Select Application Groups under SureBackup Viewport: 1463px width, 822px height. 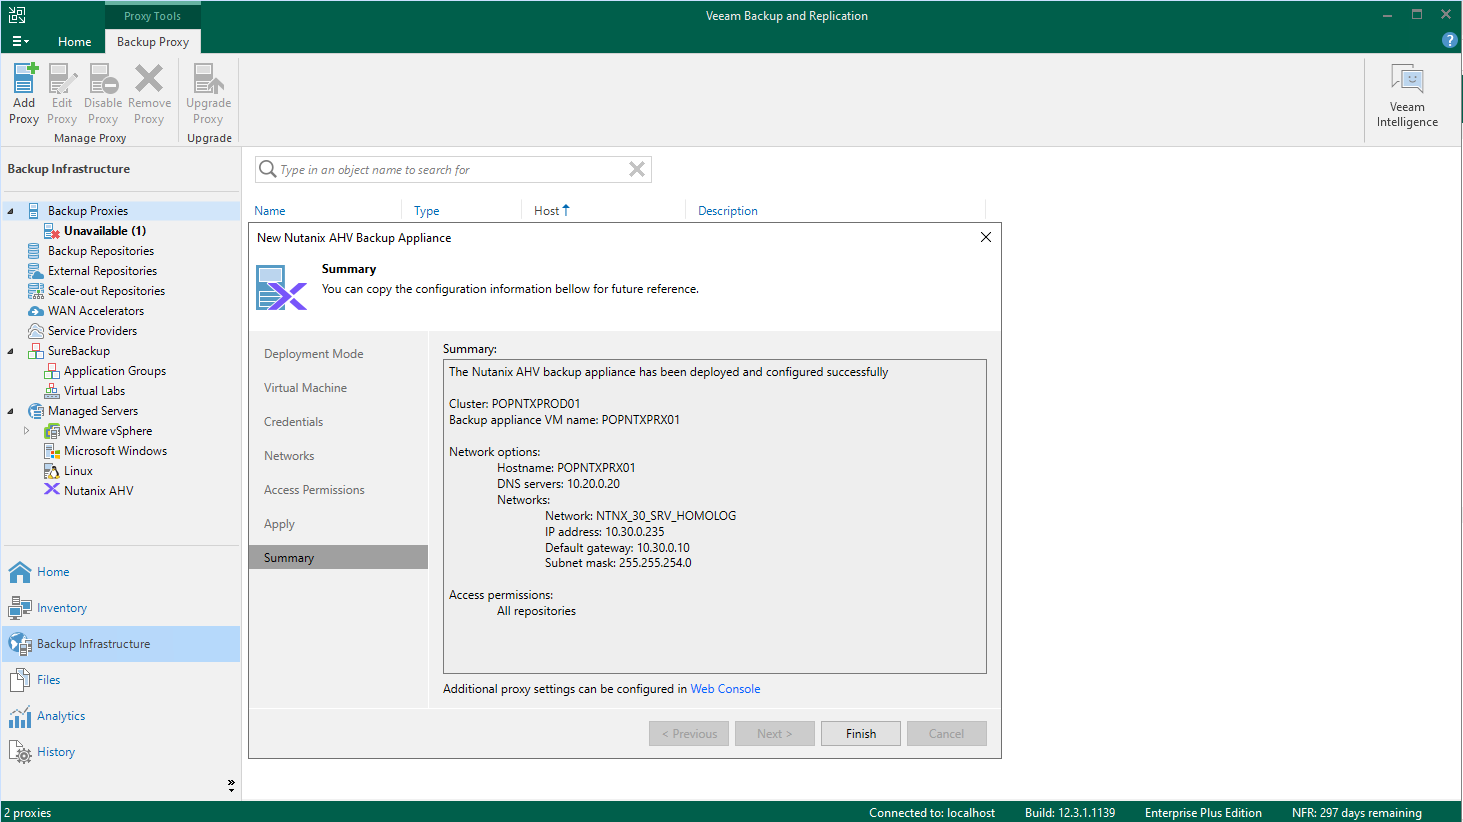[x=115, y=371]
